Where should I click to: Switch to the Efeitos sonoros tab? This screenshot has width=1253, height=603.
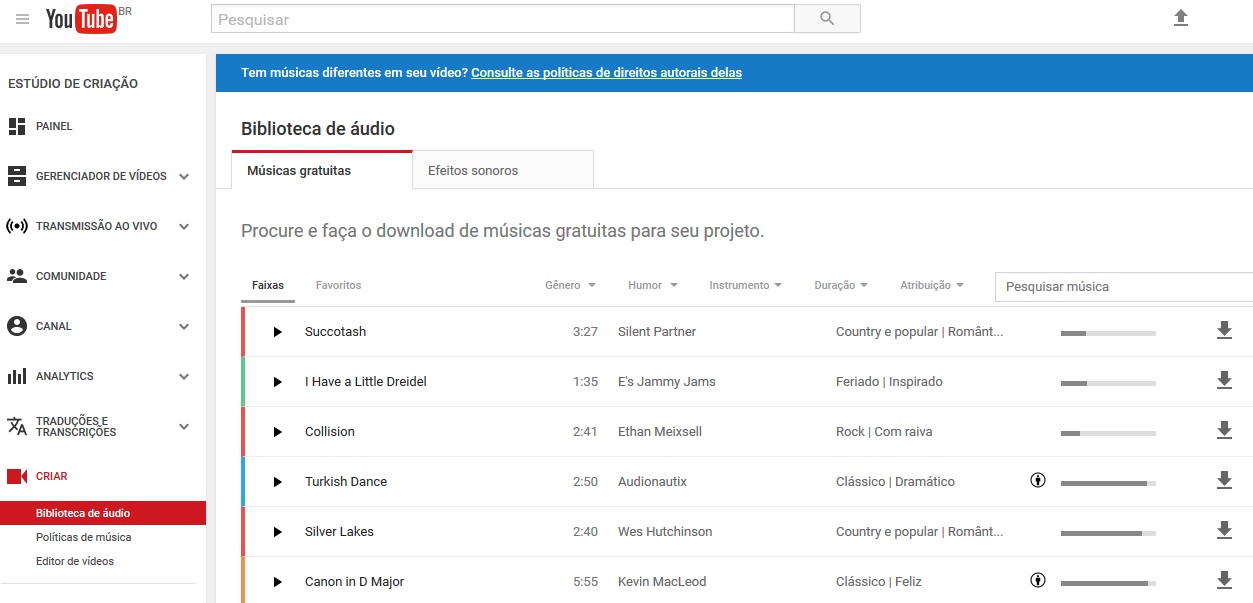[x=473, y=171]
